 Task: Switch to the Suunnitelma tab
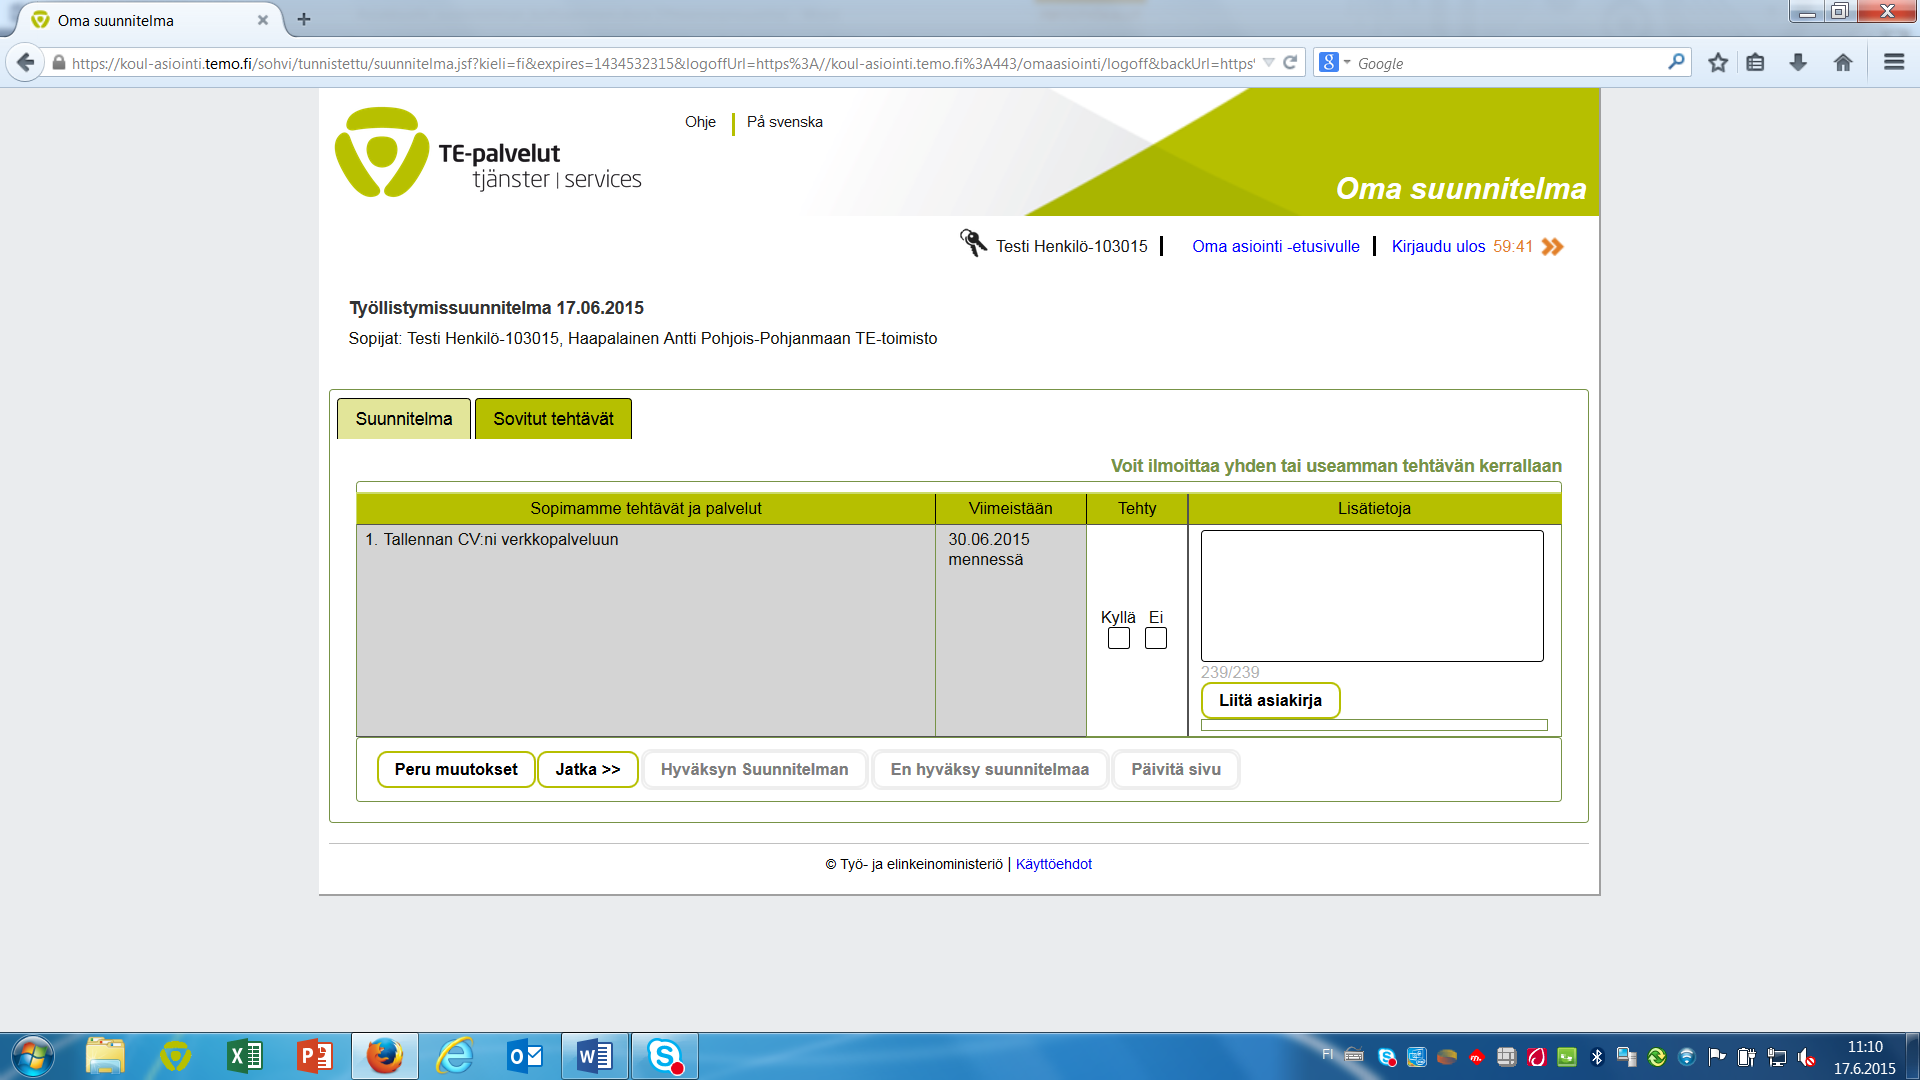click(404, 419)
